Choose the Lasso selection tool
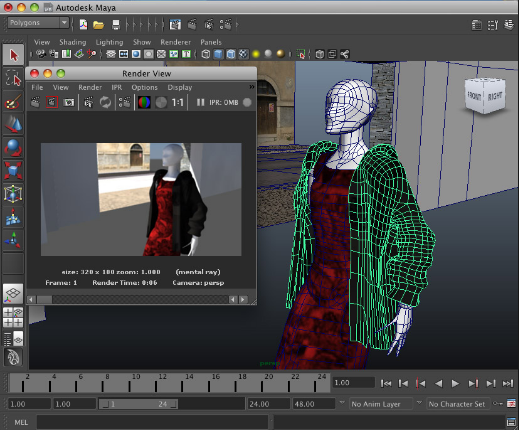The width and height of the screenshot is (519, 430). [x=13, y=78]
